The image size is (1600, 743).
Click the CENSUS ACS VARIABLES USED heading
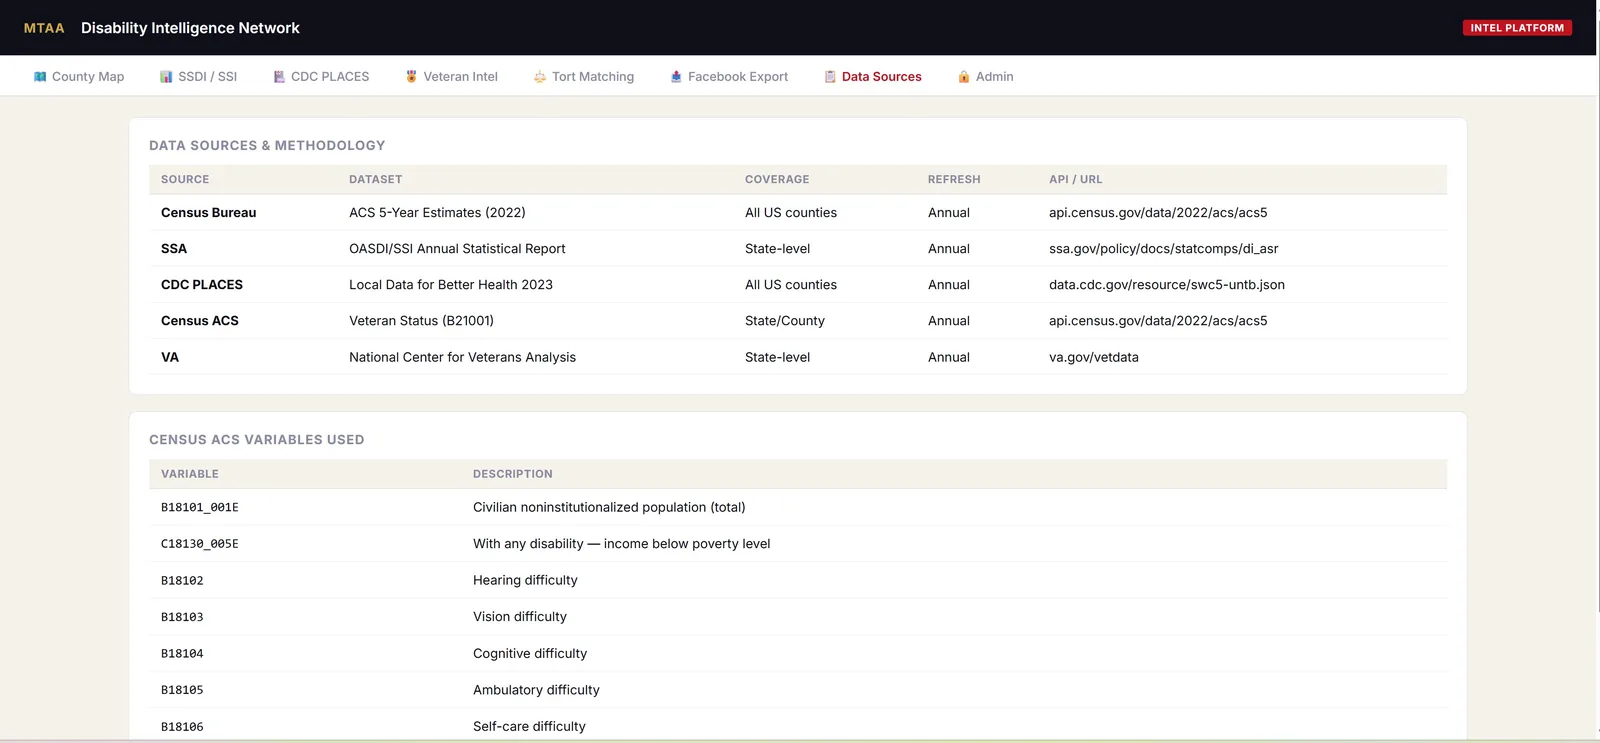[257, 440]
